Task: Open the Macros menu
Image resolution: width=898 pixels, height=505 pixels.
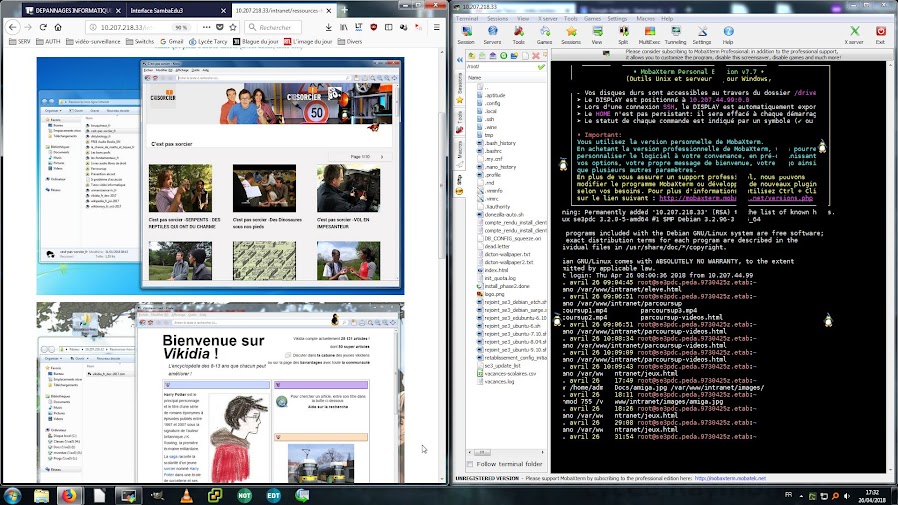Action: pyautogui.click(x=645, y=18)
